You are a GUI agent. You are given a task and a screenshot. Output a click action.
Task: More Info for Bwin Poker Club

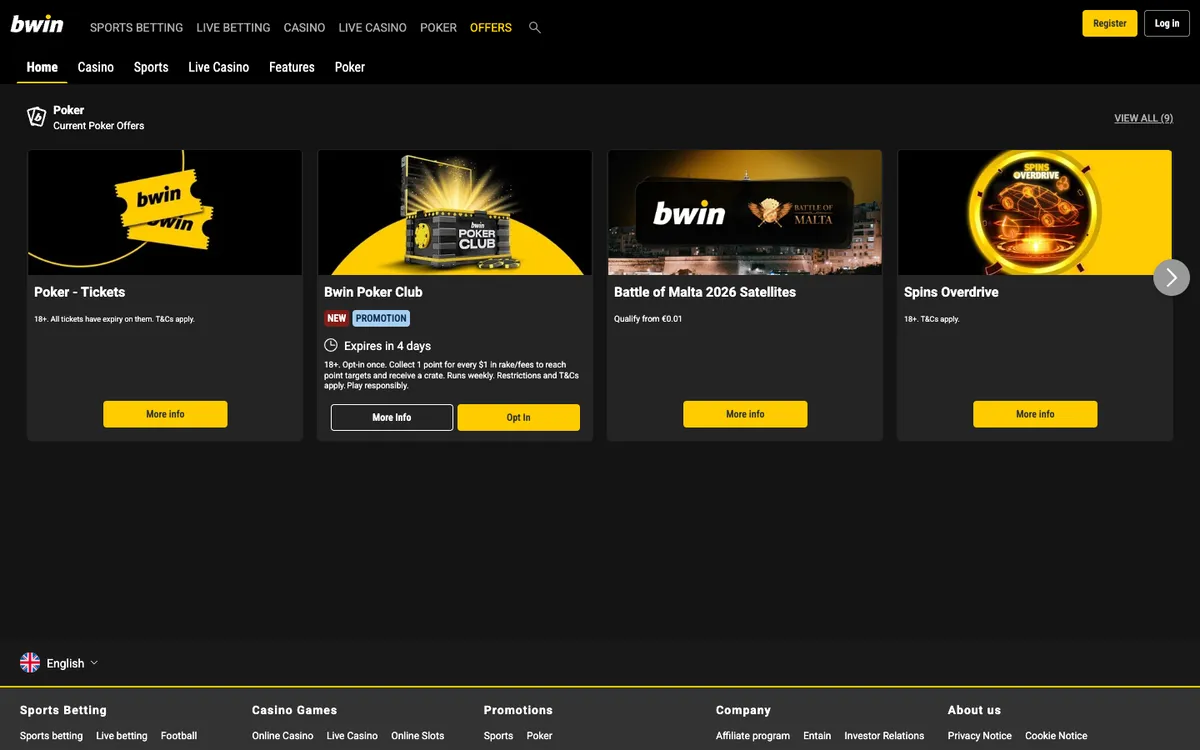[392, 417]
